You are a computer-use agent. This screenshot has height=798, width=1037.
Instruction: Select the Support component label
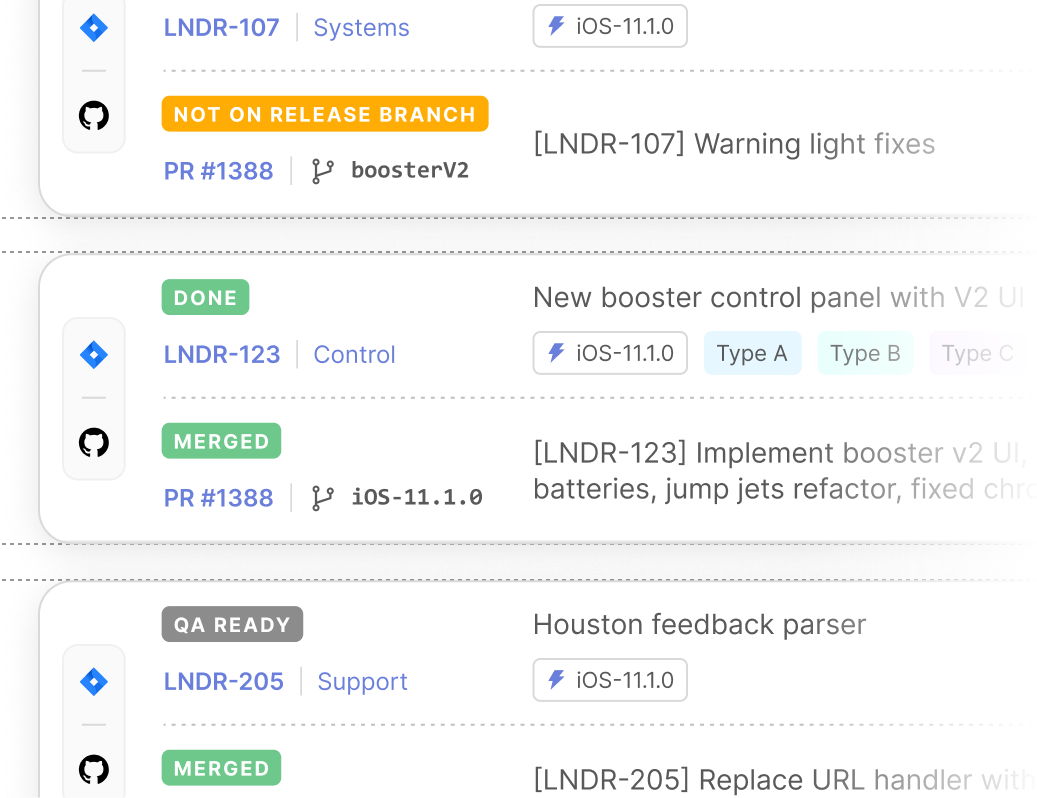(362, 682)
